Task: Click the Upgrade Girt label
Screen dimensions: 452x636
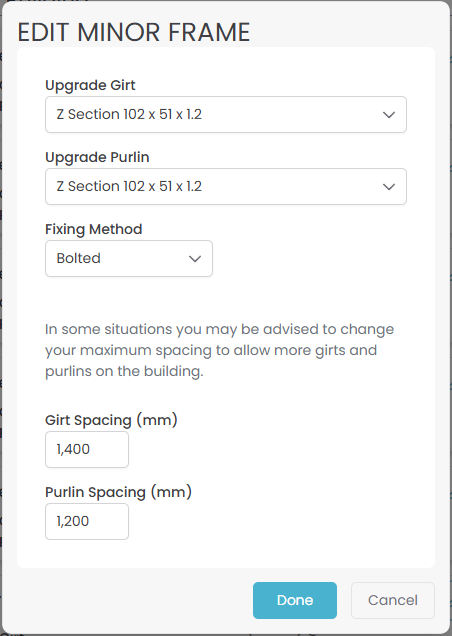Action: 90,85
